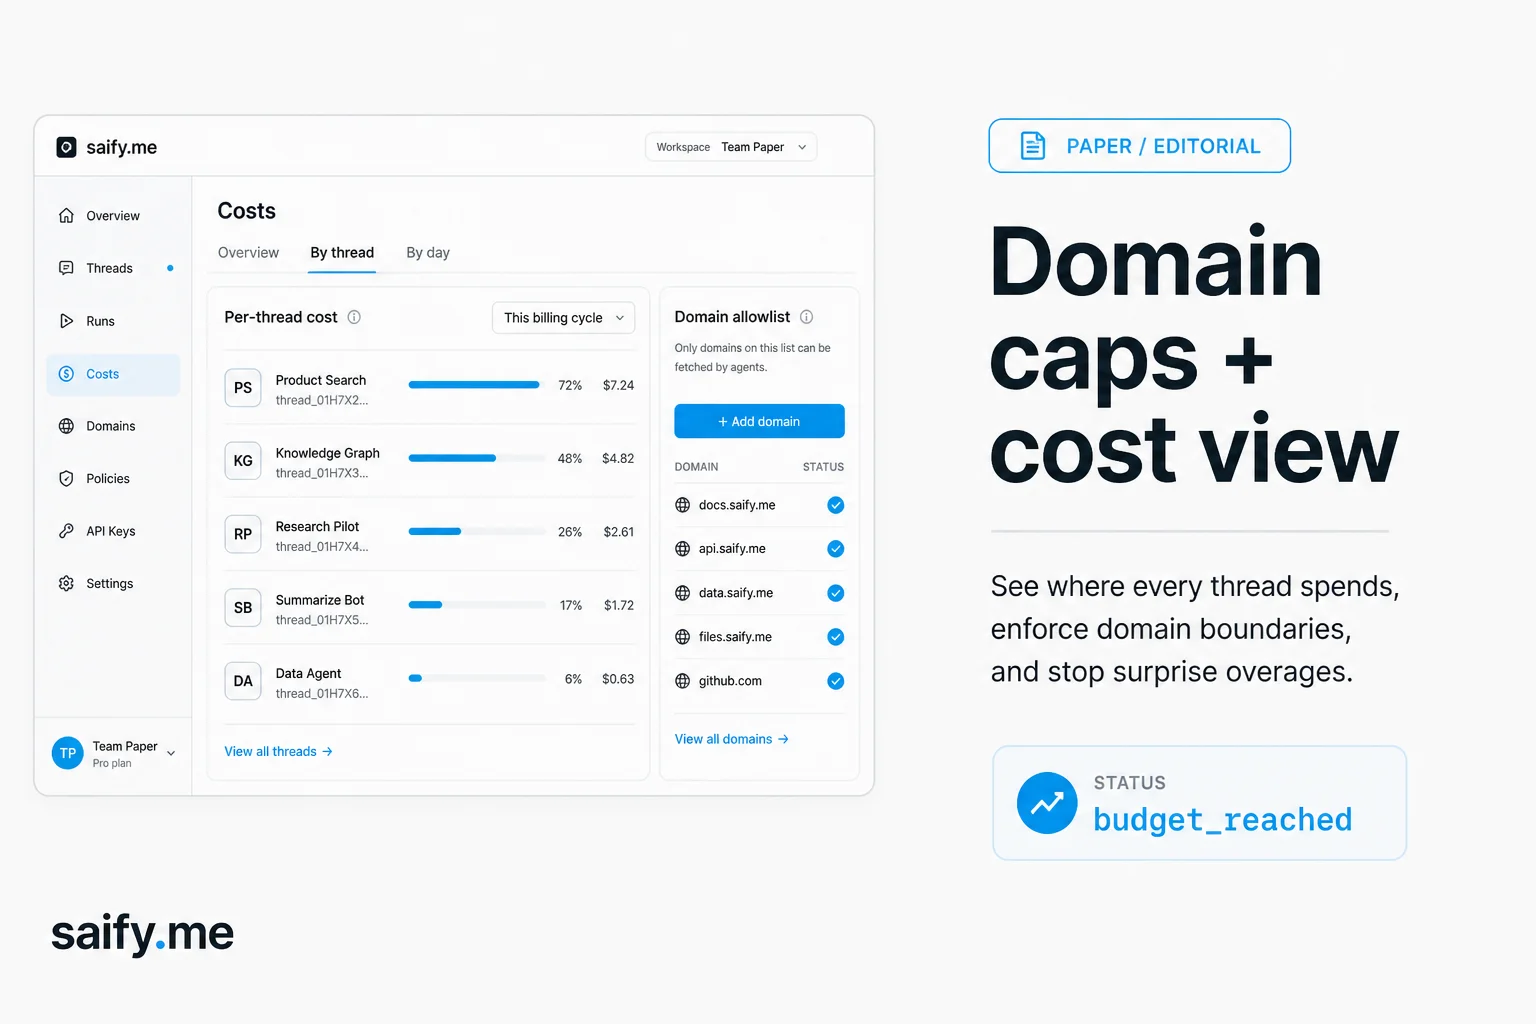
Task: Click the globe icon next to files.saify.me
Action: pyautogui.click(x=683, y=637)
